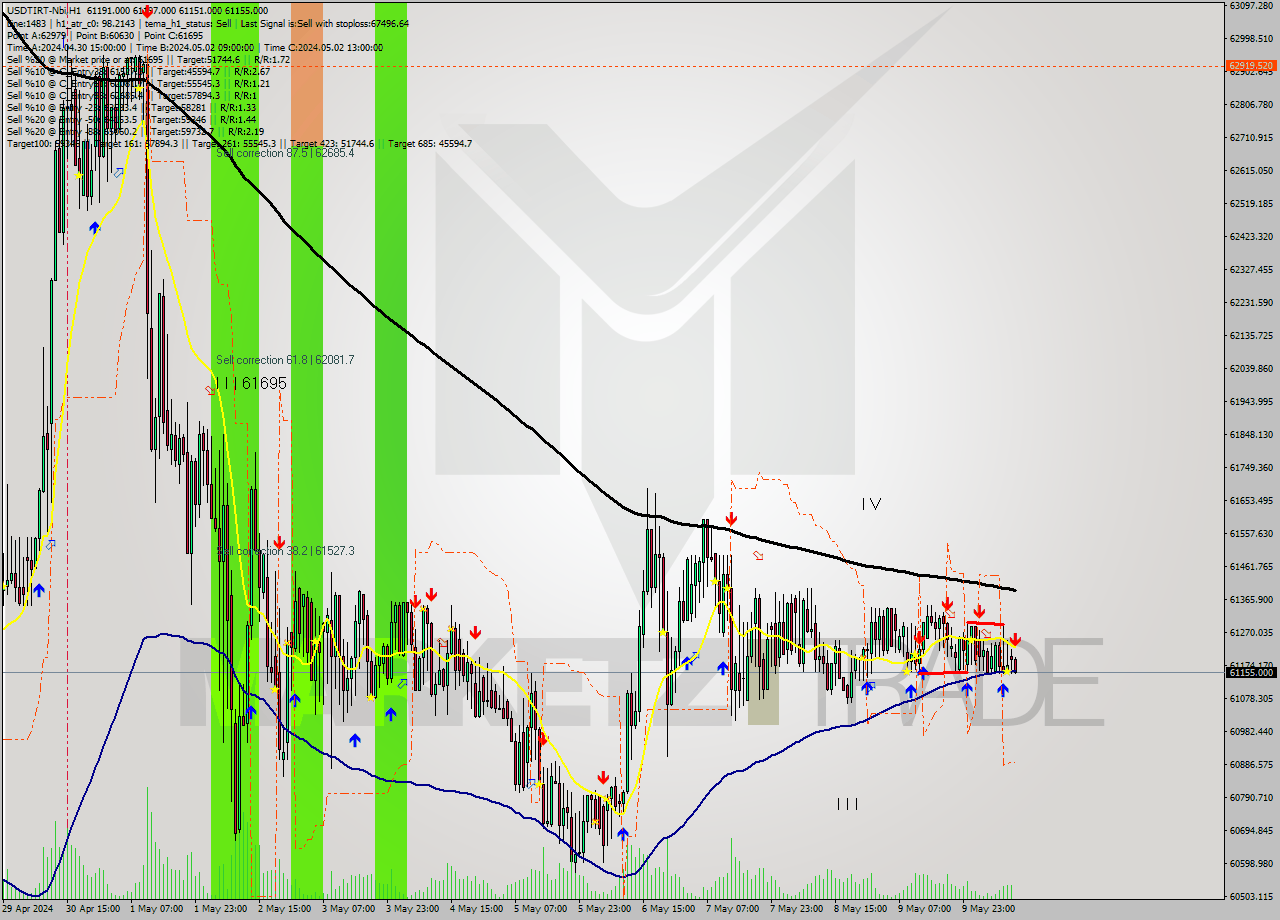Click price axis value 62423.320

coord(1251,236)
